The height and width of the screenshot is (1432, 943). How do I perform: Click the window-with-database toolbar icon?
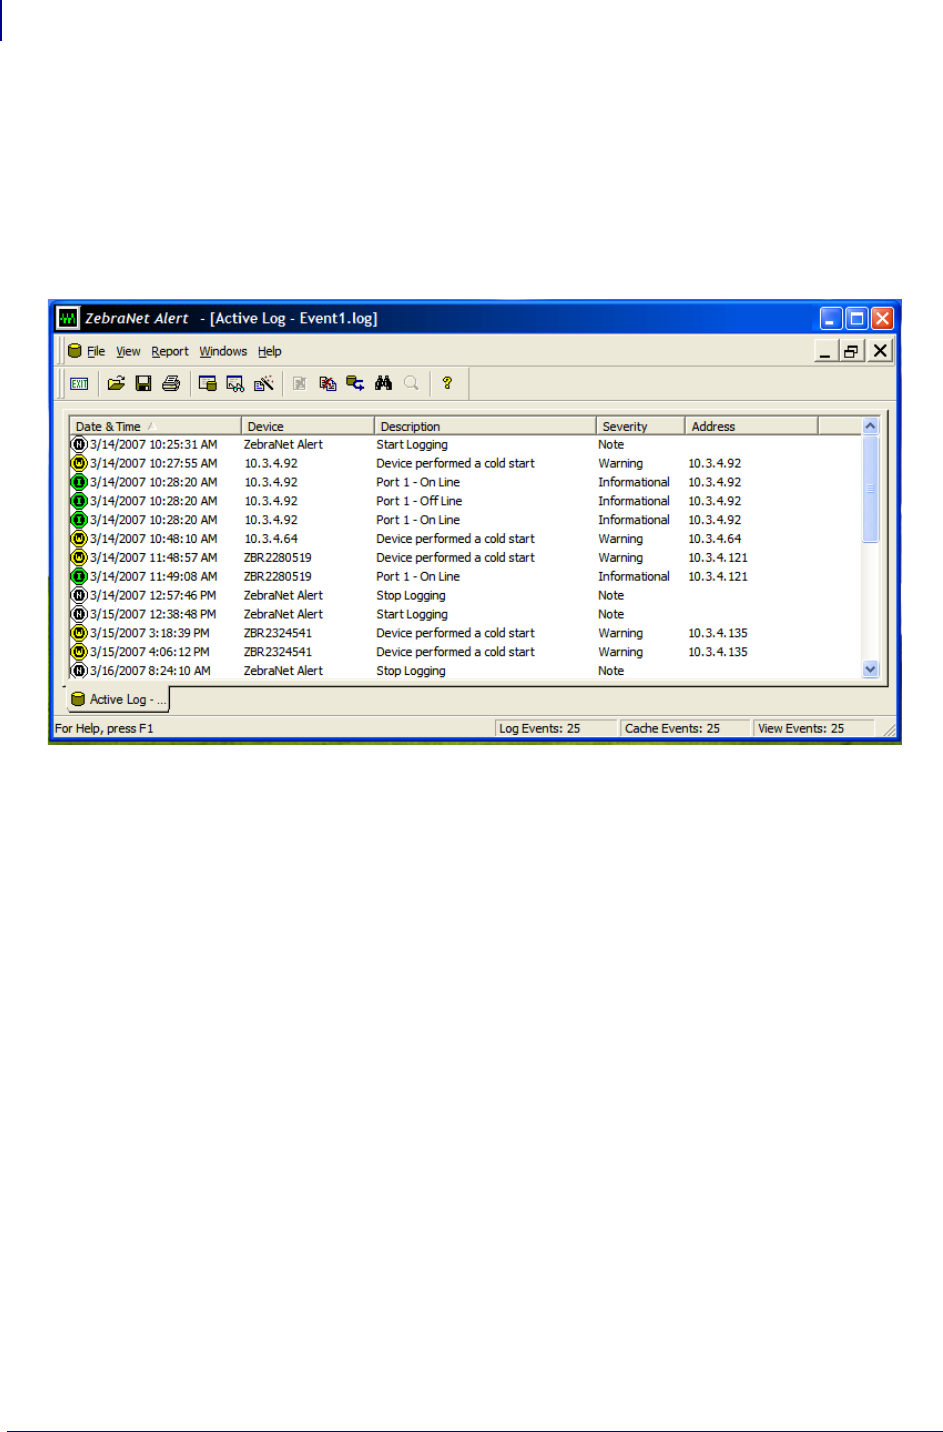(x=207, y=383)
